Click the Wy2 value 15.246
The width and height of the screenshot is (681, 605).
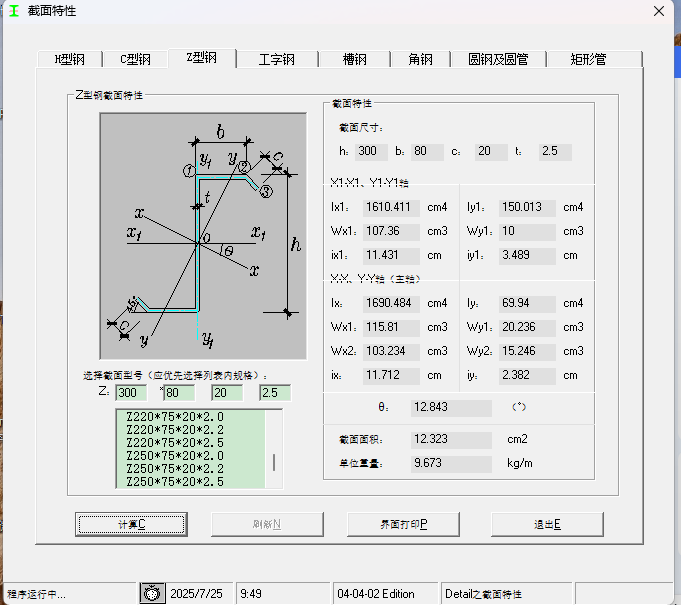tap(527, 351)
